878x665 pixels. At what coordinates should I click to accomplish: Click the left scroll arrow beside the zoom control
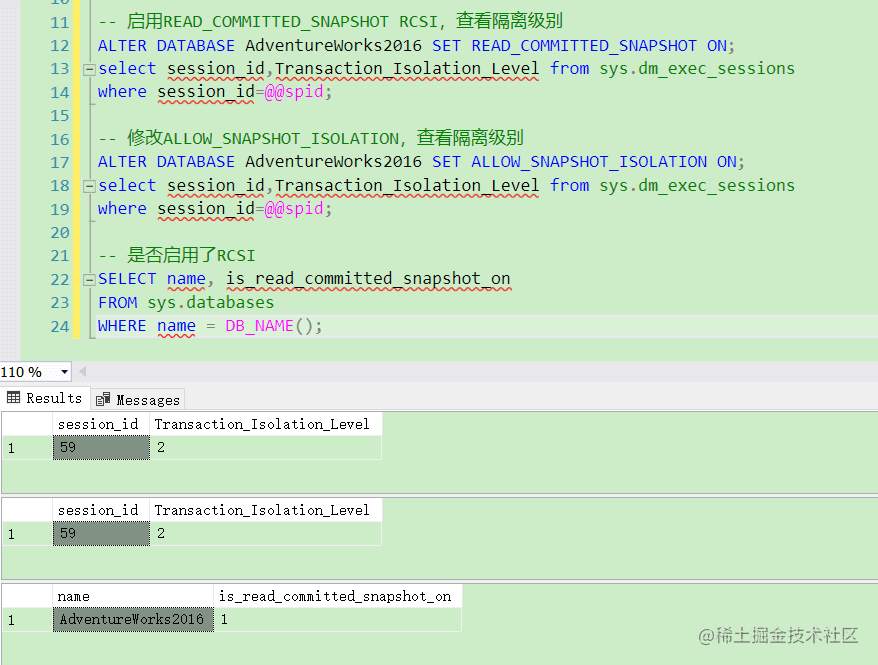[82, 371]
